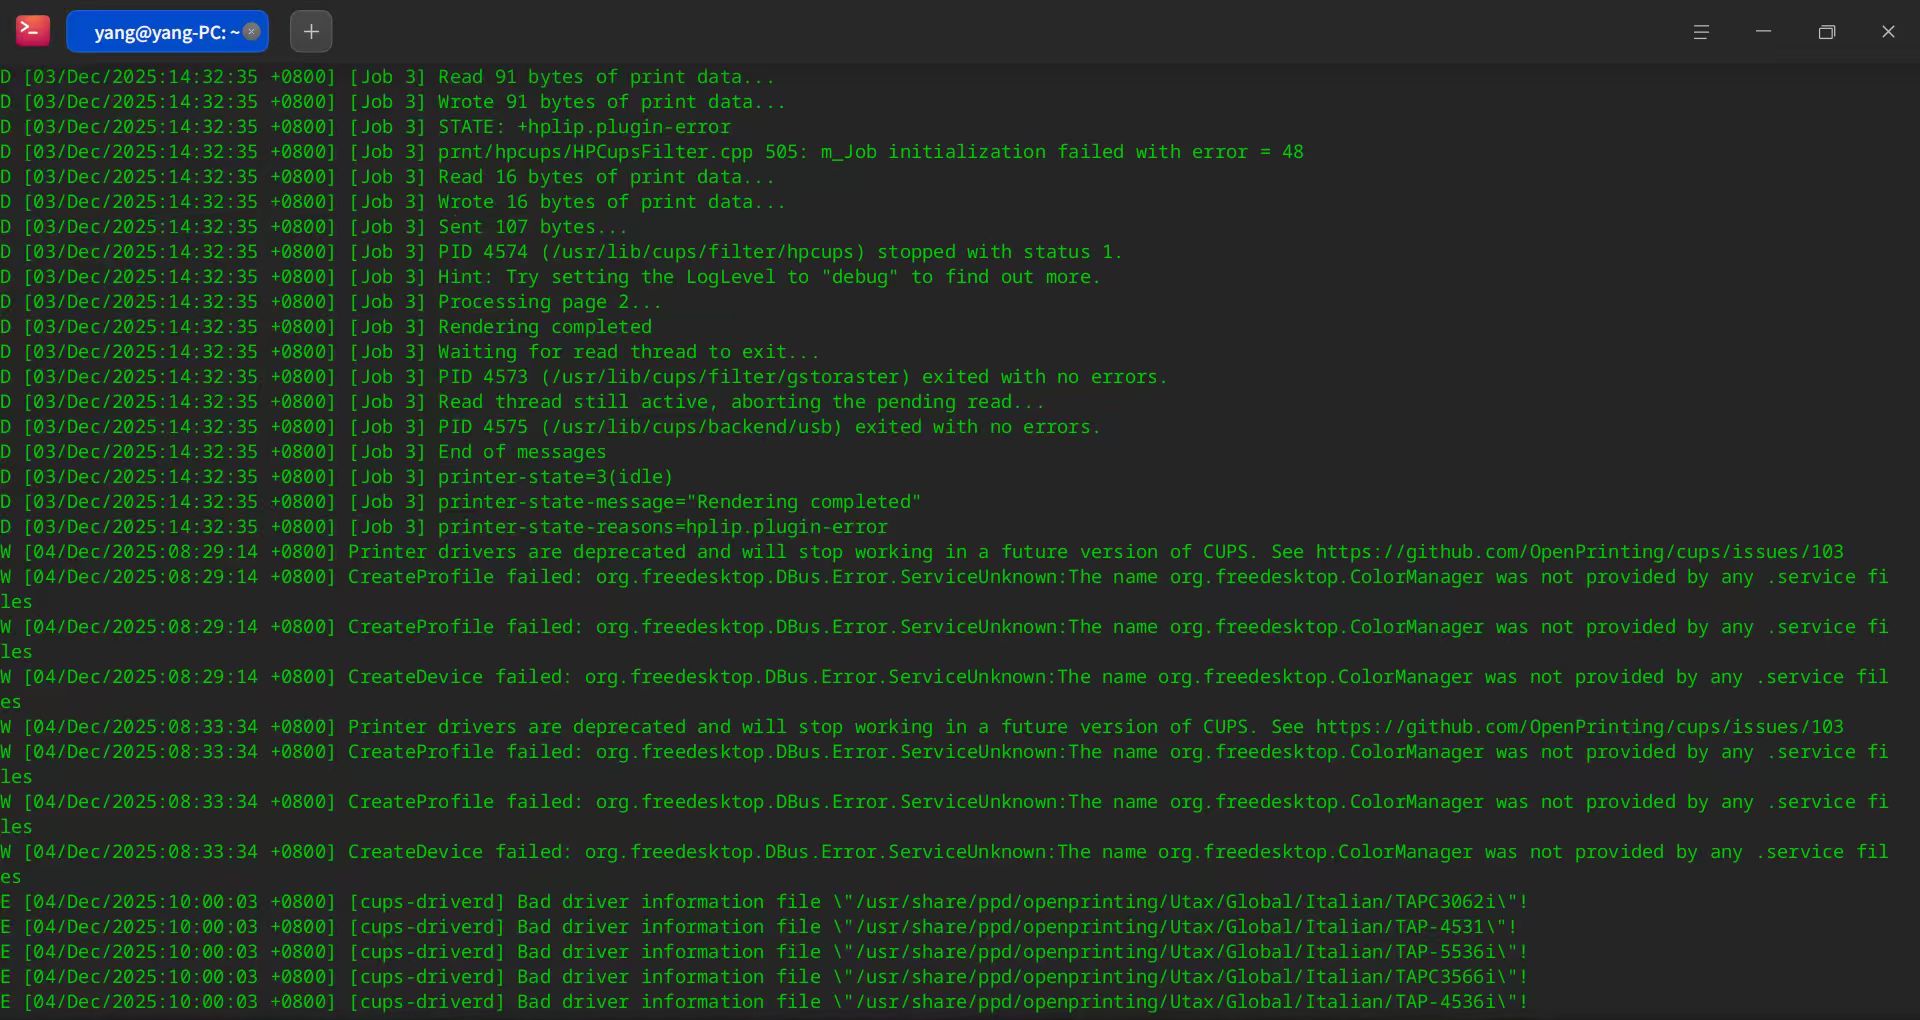Click the TAPC3062i bad driver error line

(764, 902)
